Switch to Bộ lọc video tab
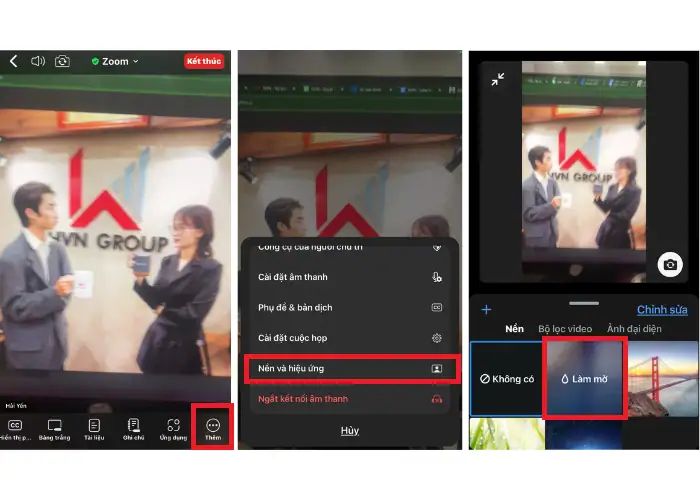 (565, 328)
